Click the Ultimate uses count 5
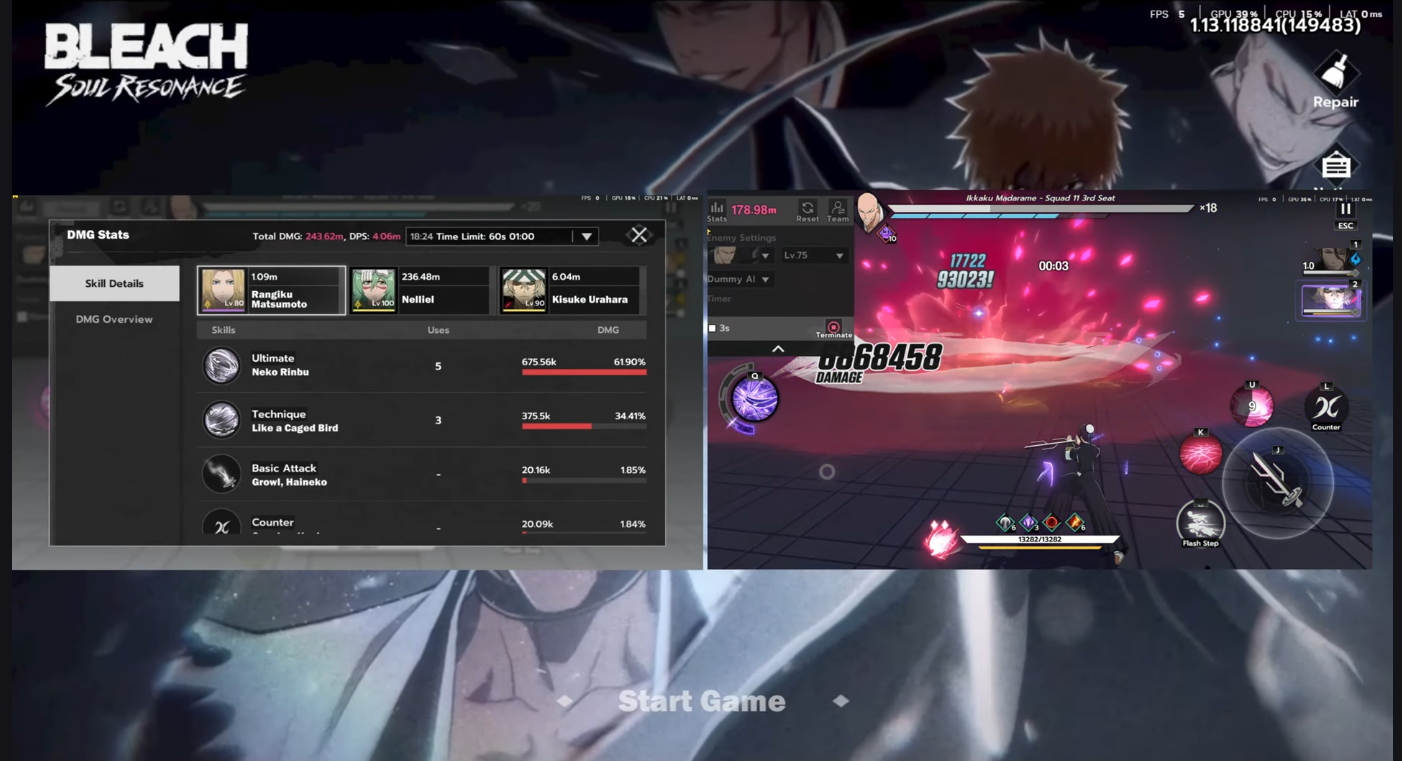Viewport: 1402px width, 761px height. tap(438, 366)
